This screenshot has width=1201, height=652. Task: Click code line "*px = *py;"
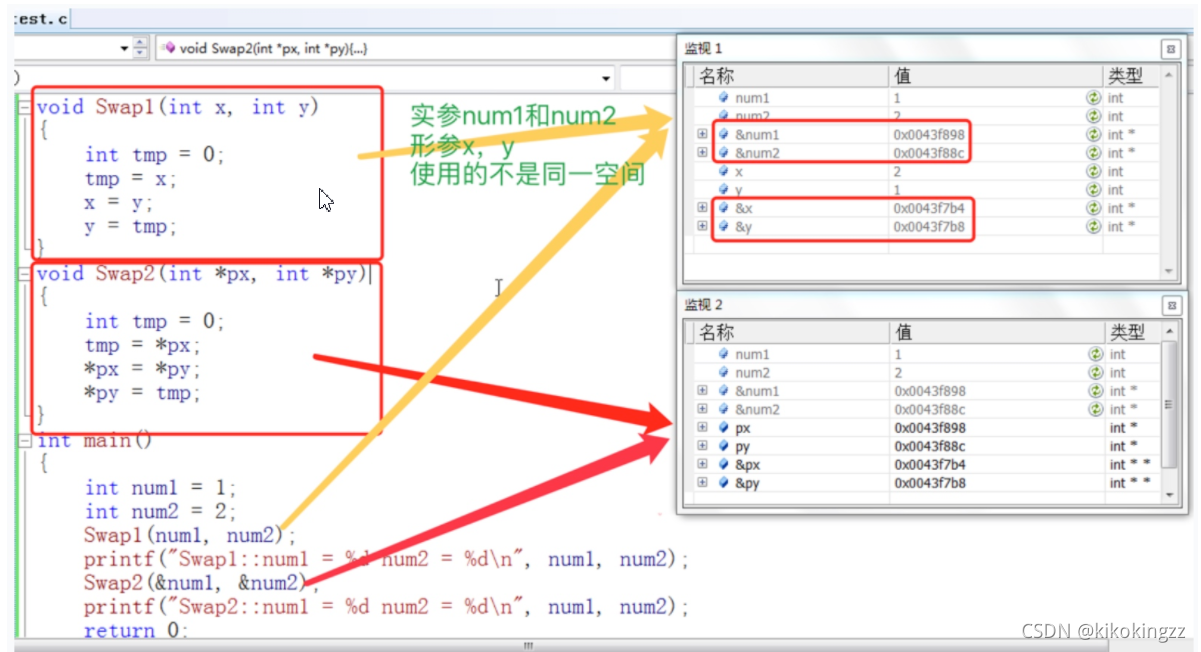point(143,369)
